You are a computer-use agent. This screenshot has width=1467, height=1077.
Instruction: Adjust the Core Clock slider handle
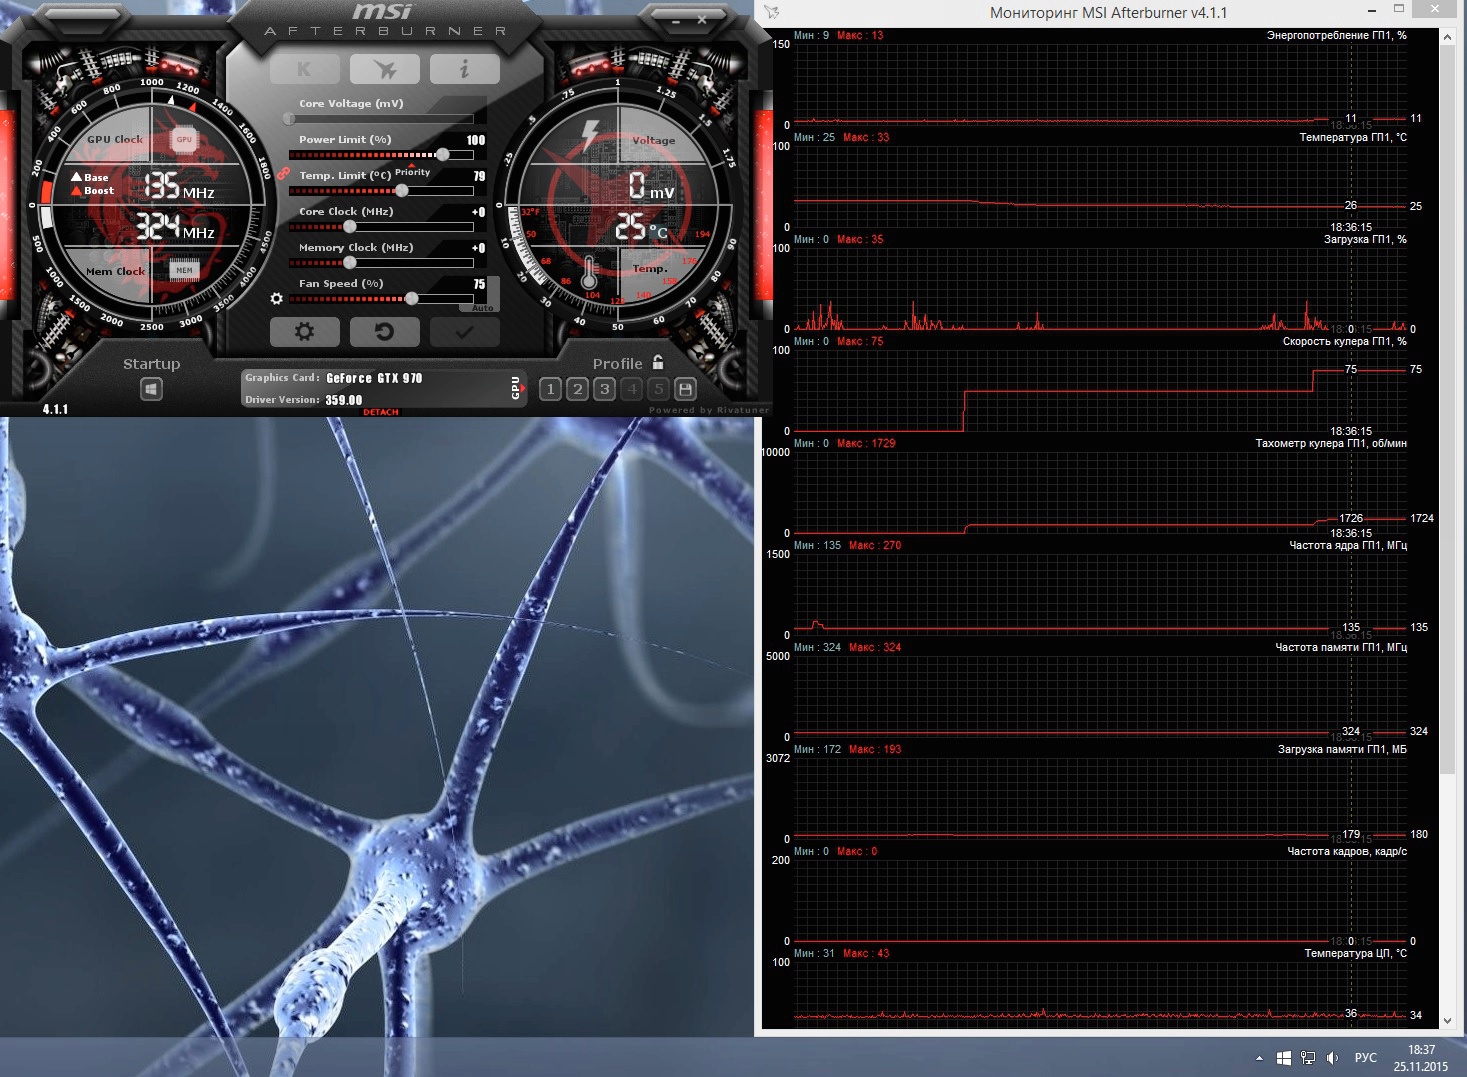[349, 226]
